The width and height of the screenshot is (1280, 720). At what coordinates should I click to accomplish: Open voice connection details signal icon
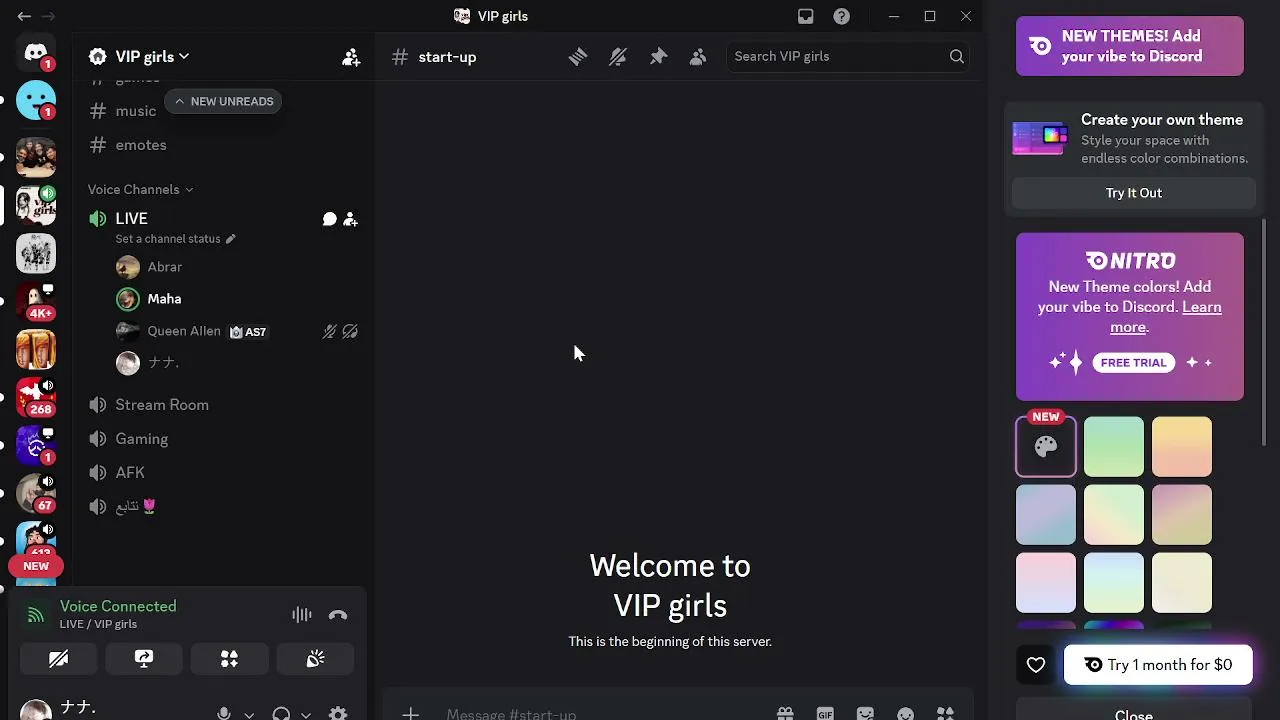[36, 615]
